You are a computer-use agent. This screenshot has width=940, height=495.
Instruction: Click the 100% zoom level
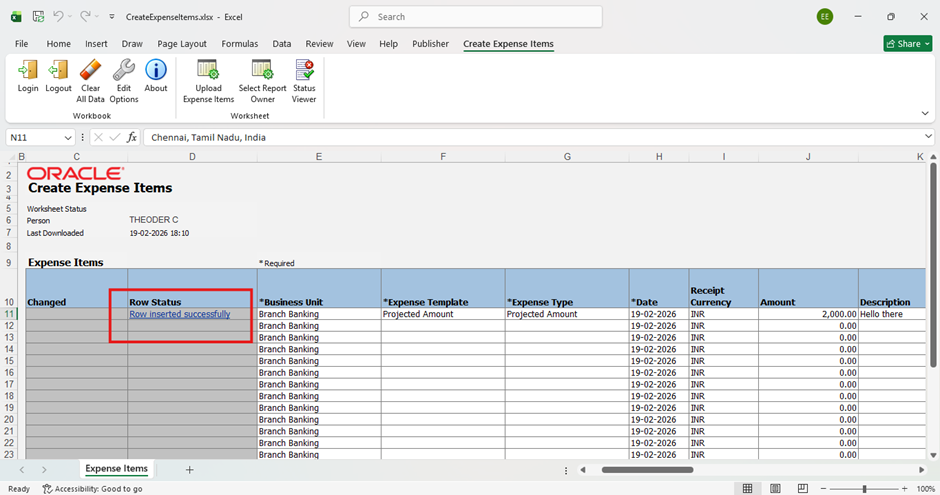pyautogui.click(x=925, y=488)
